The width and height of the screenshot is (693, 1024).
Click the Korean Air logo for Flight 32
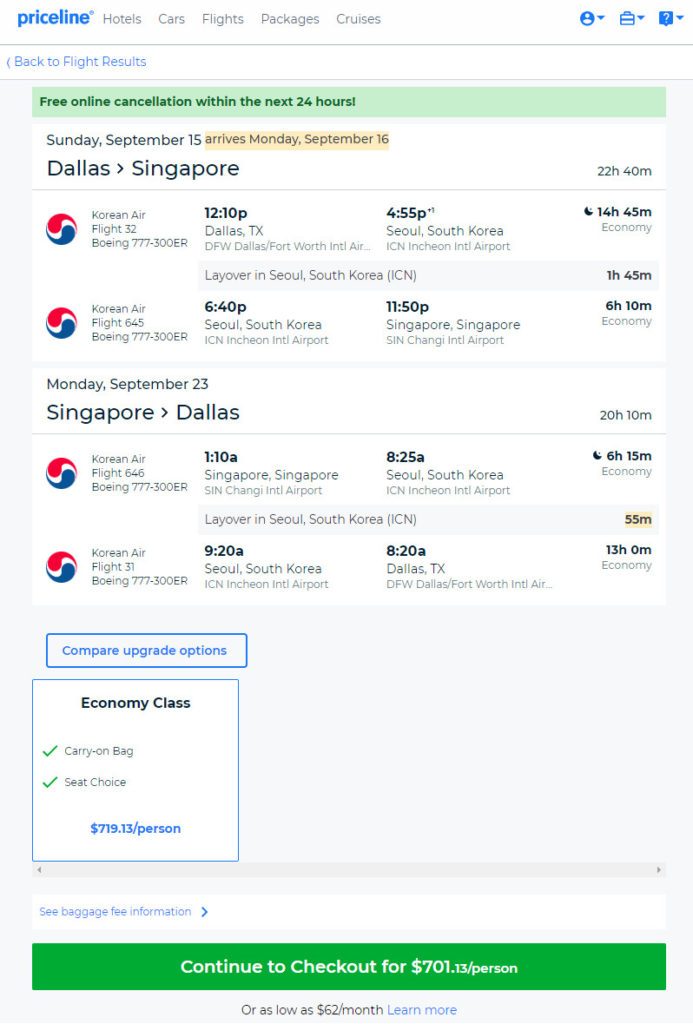point(61,229)
